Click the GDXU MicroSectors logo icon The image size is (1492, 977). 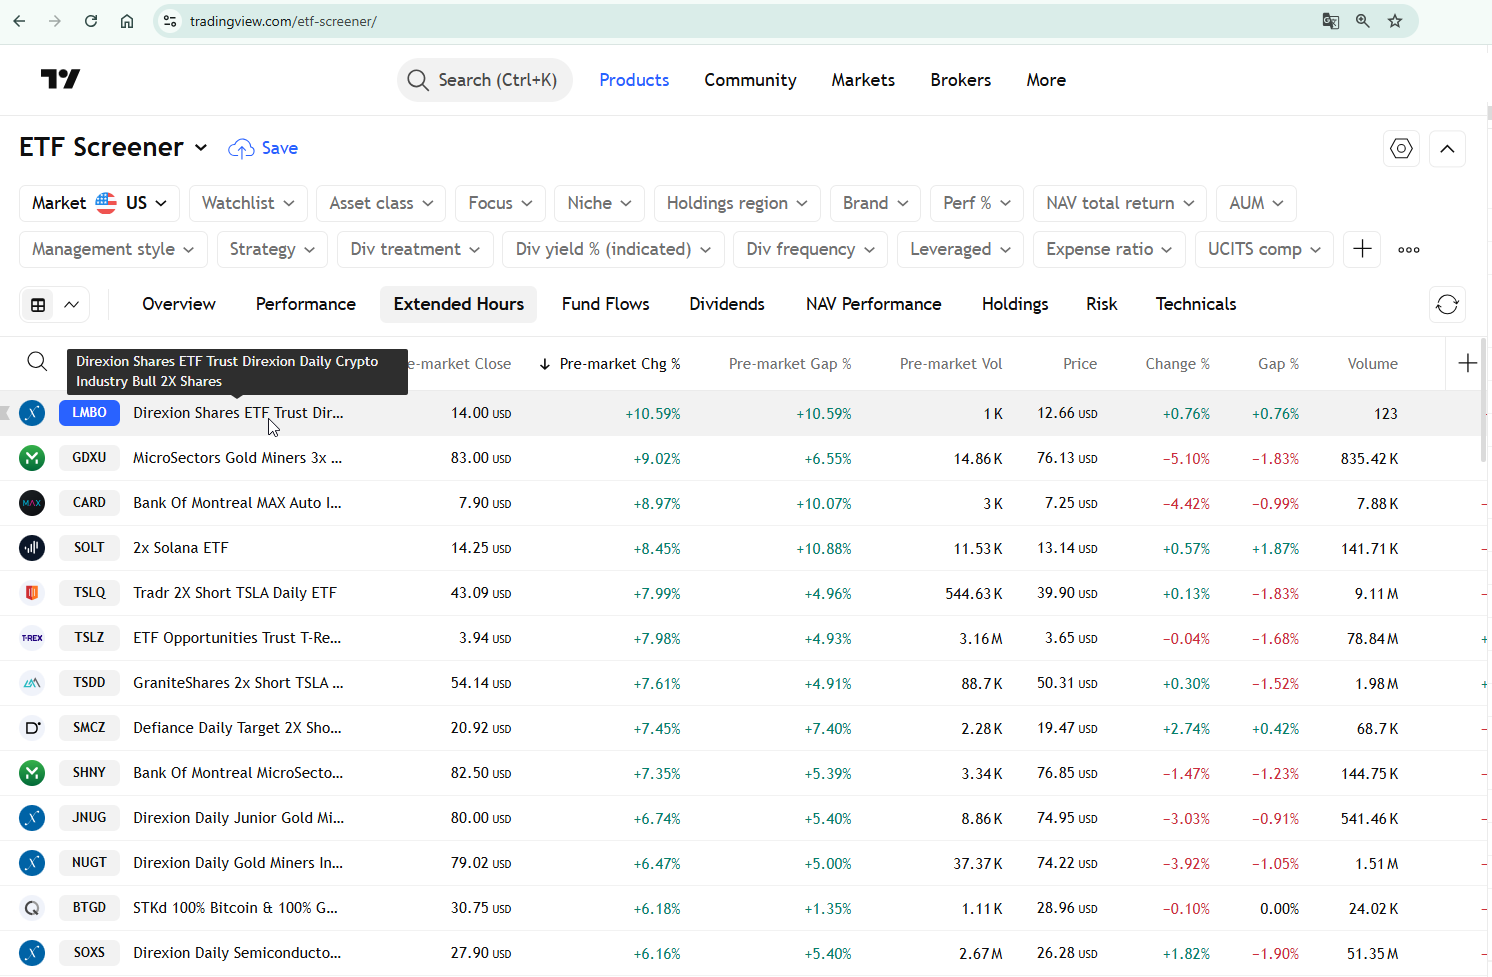tap(32, 458)
